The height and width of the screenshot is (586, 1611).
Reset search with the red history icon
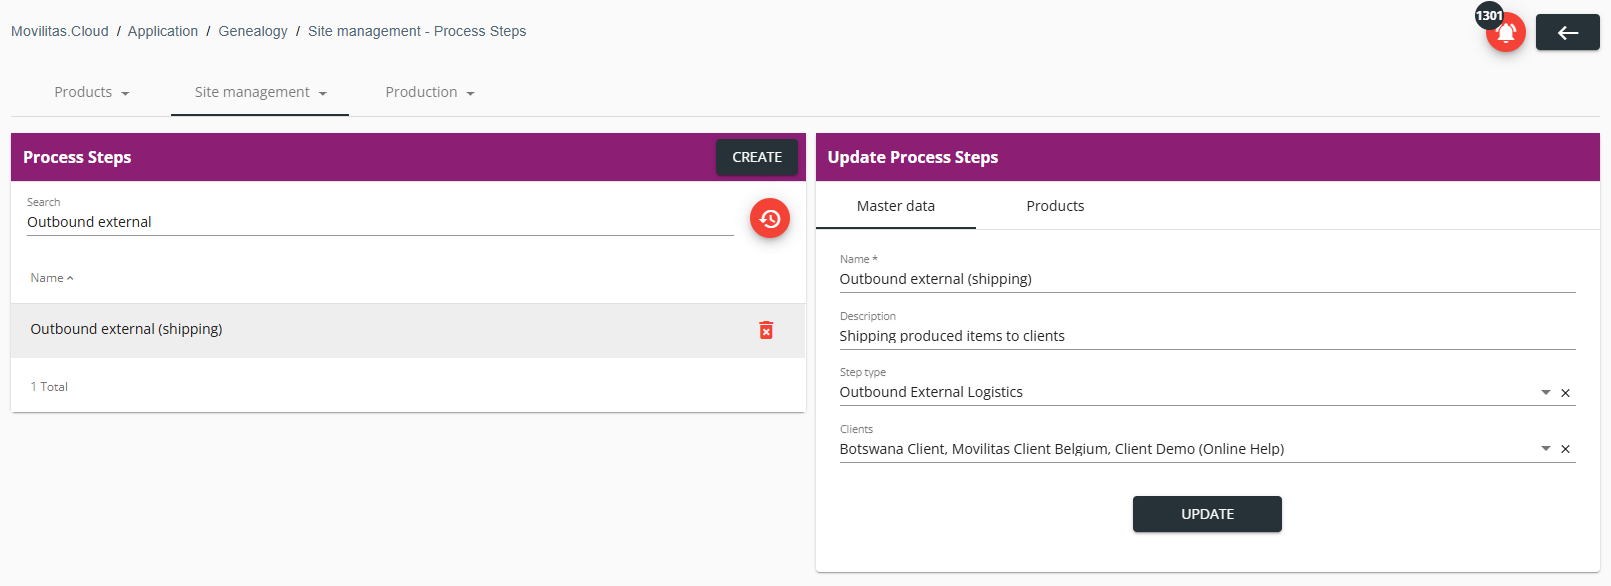click(x=770, y=218)
